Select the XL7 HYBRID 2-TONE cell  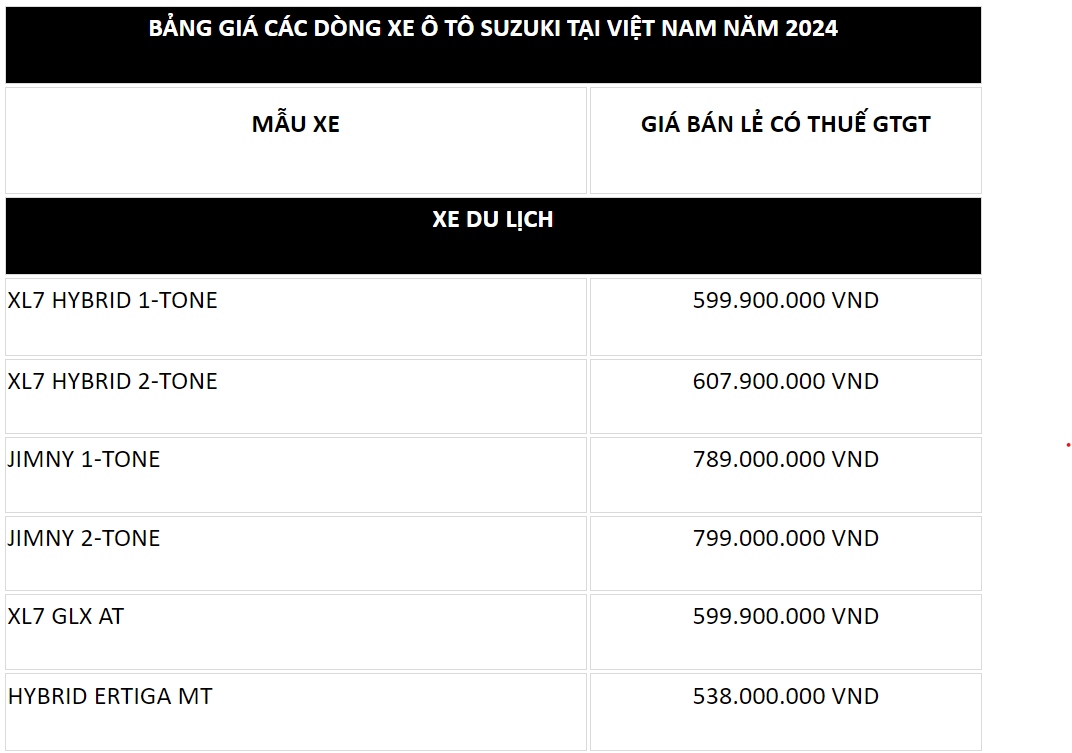[296, 396]
